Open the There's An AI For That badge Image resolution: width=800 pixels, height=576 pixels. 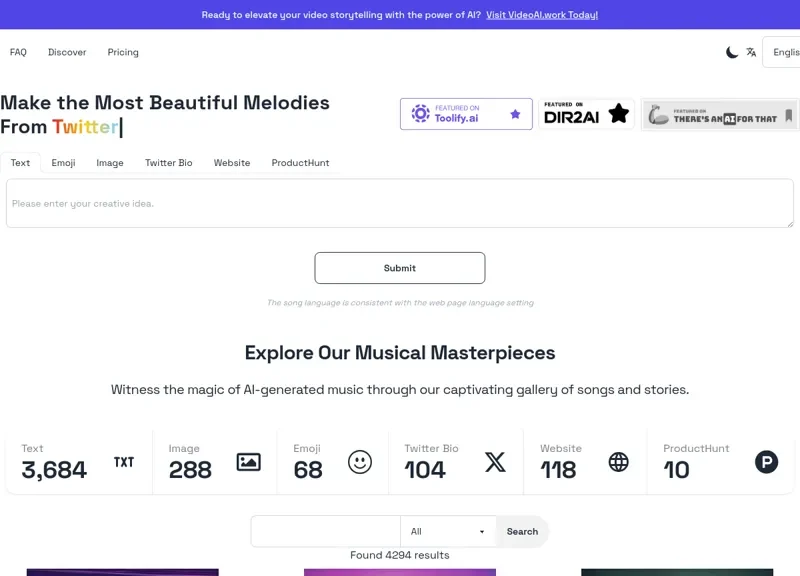(719, 114)
